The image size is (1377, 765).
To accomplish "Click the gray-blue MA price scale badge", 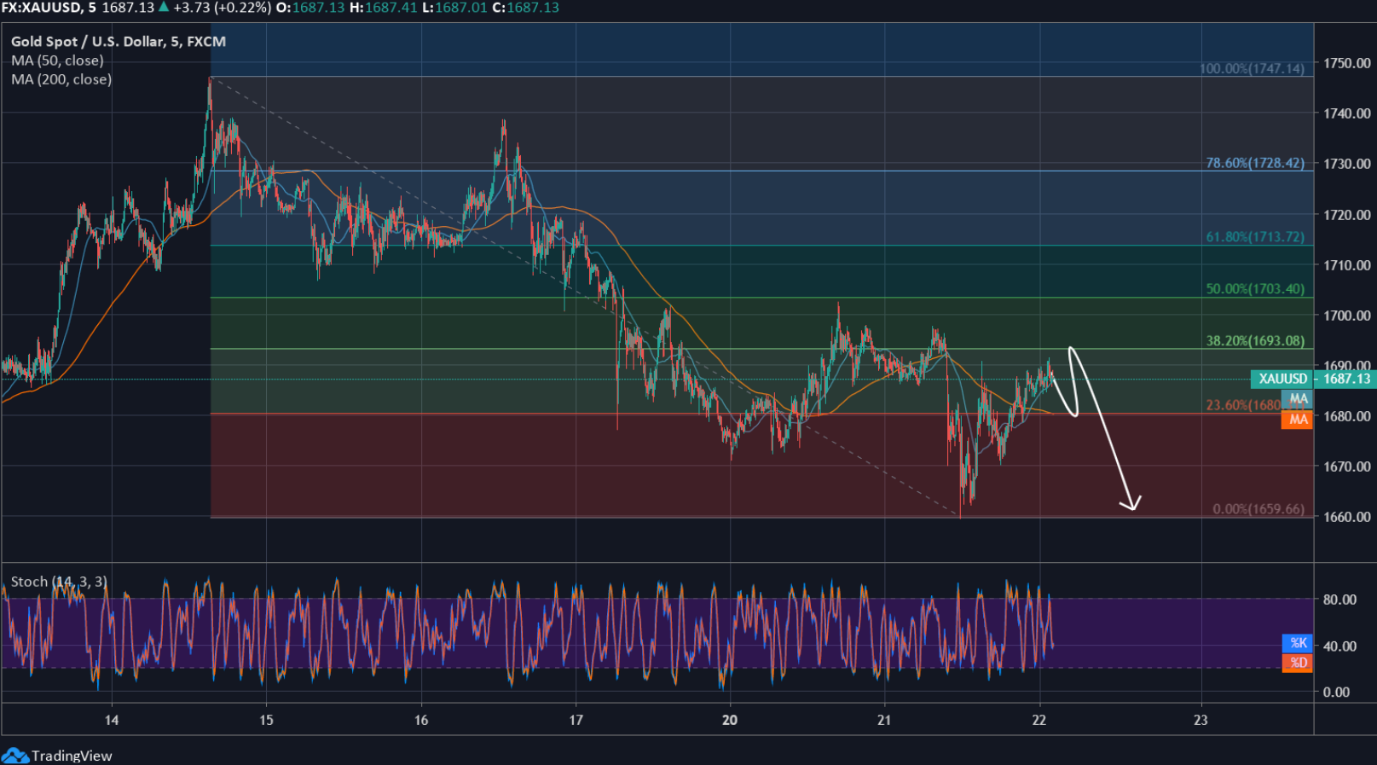I will tap(1298, 399).
